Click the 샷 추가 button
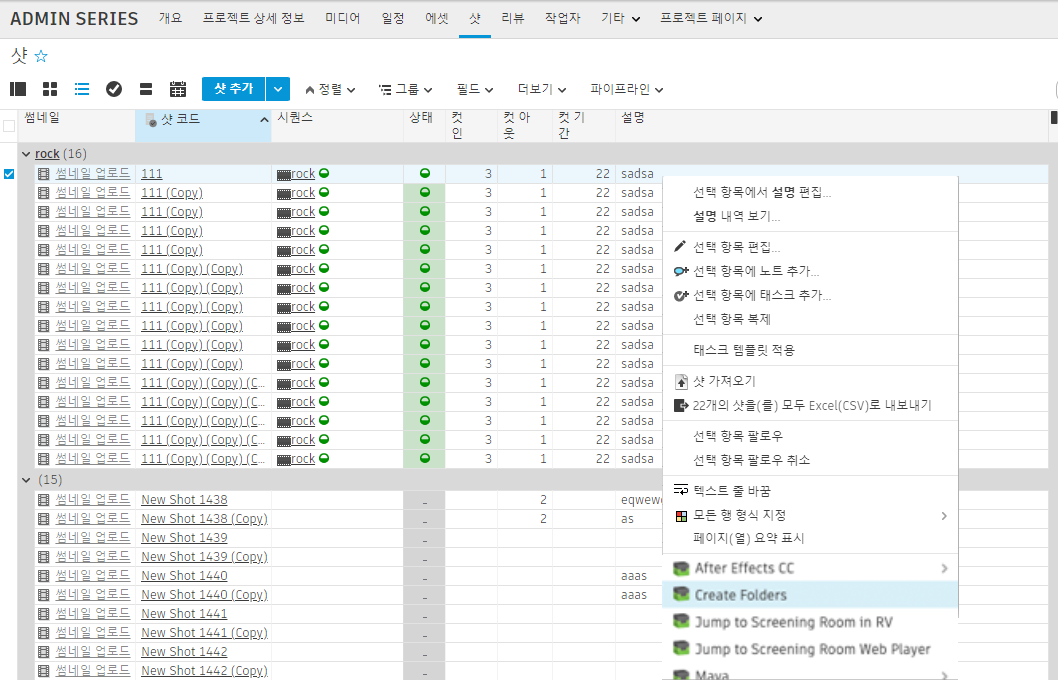1058x680 pixels. pos(233,89)
